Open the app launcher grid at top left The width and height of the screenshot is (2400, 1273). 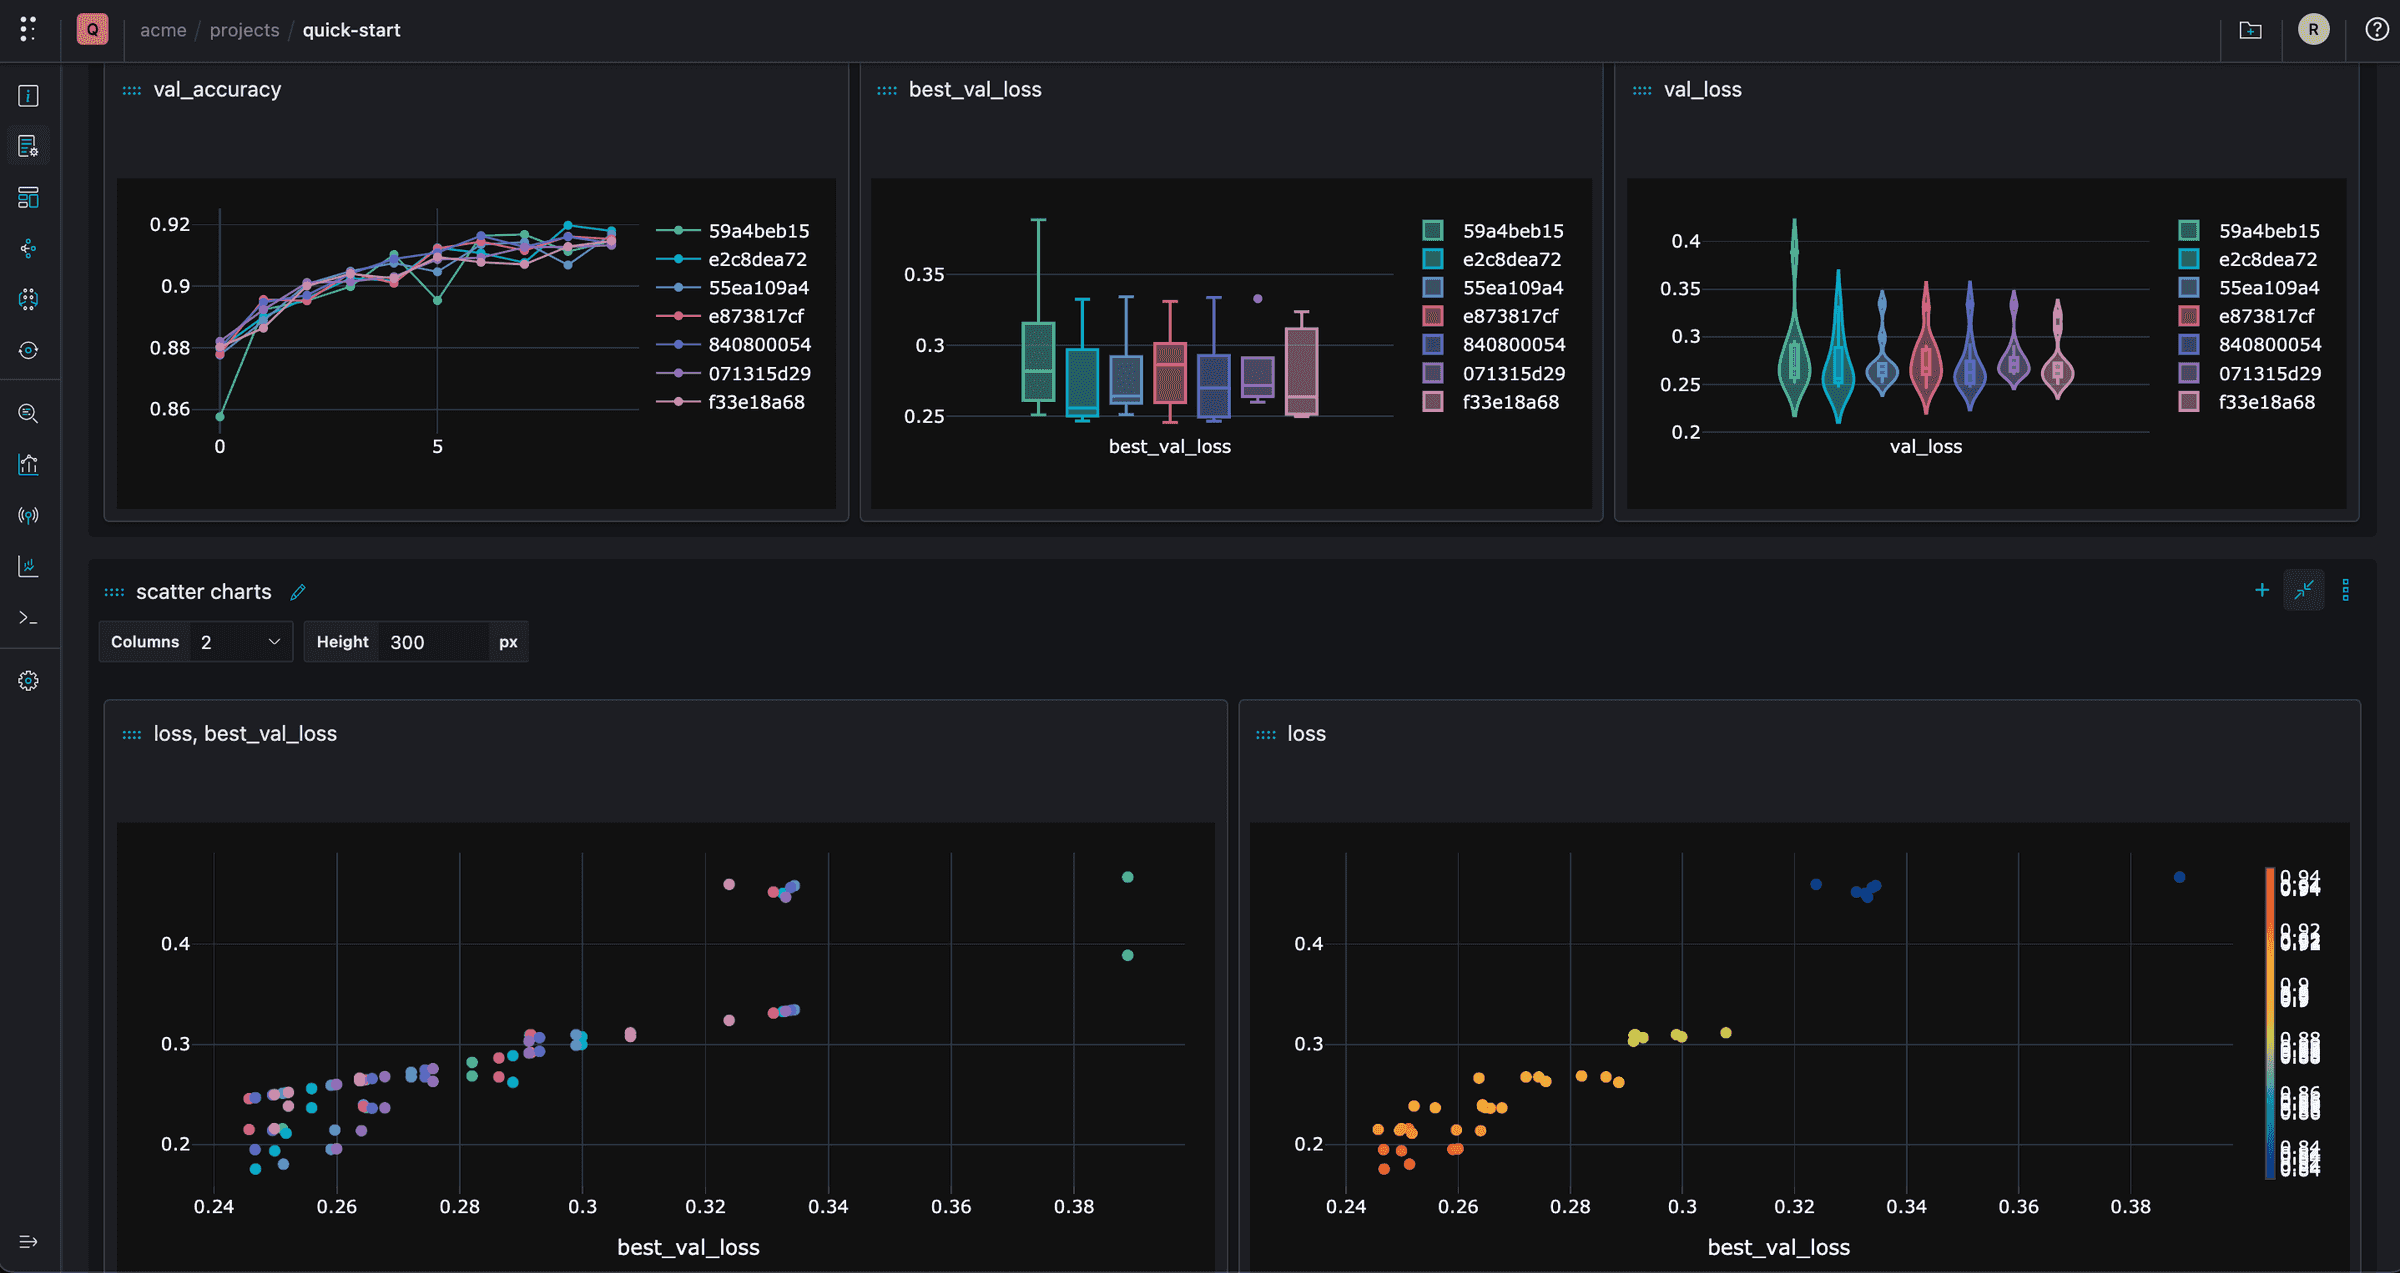point(28,29)
